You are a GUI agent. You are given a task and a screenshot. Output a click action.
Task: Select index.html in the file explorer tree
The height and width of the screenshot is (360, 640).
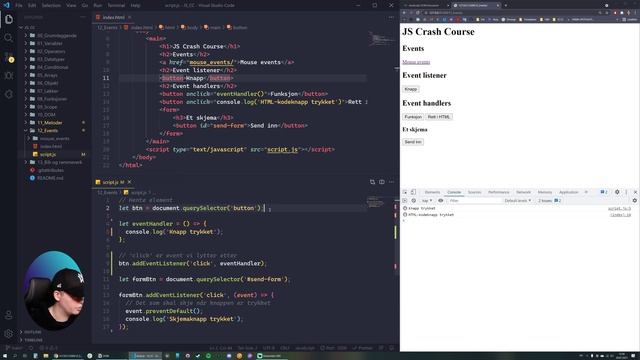[51, 146]
